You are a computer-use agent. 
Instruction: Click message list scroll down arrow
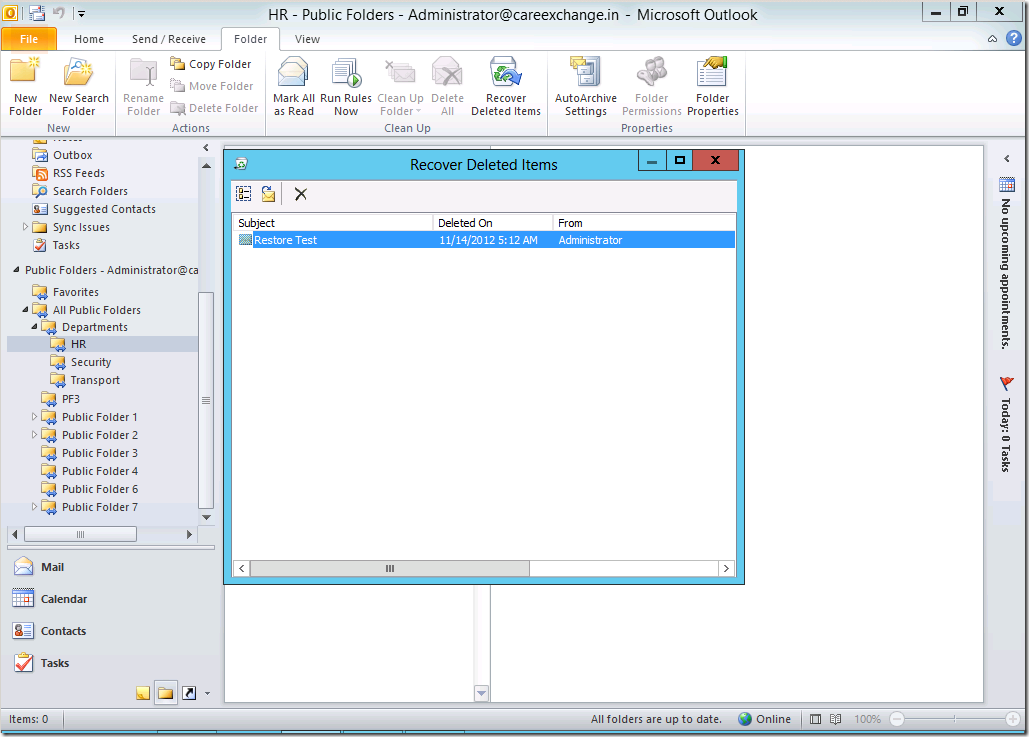pos(482,693)
